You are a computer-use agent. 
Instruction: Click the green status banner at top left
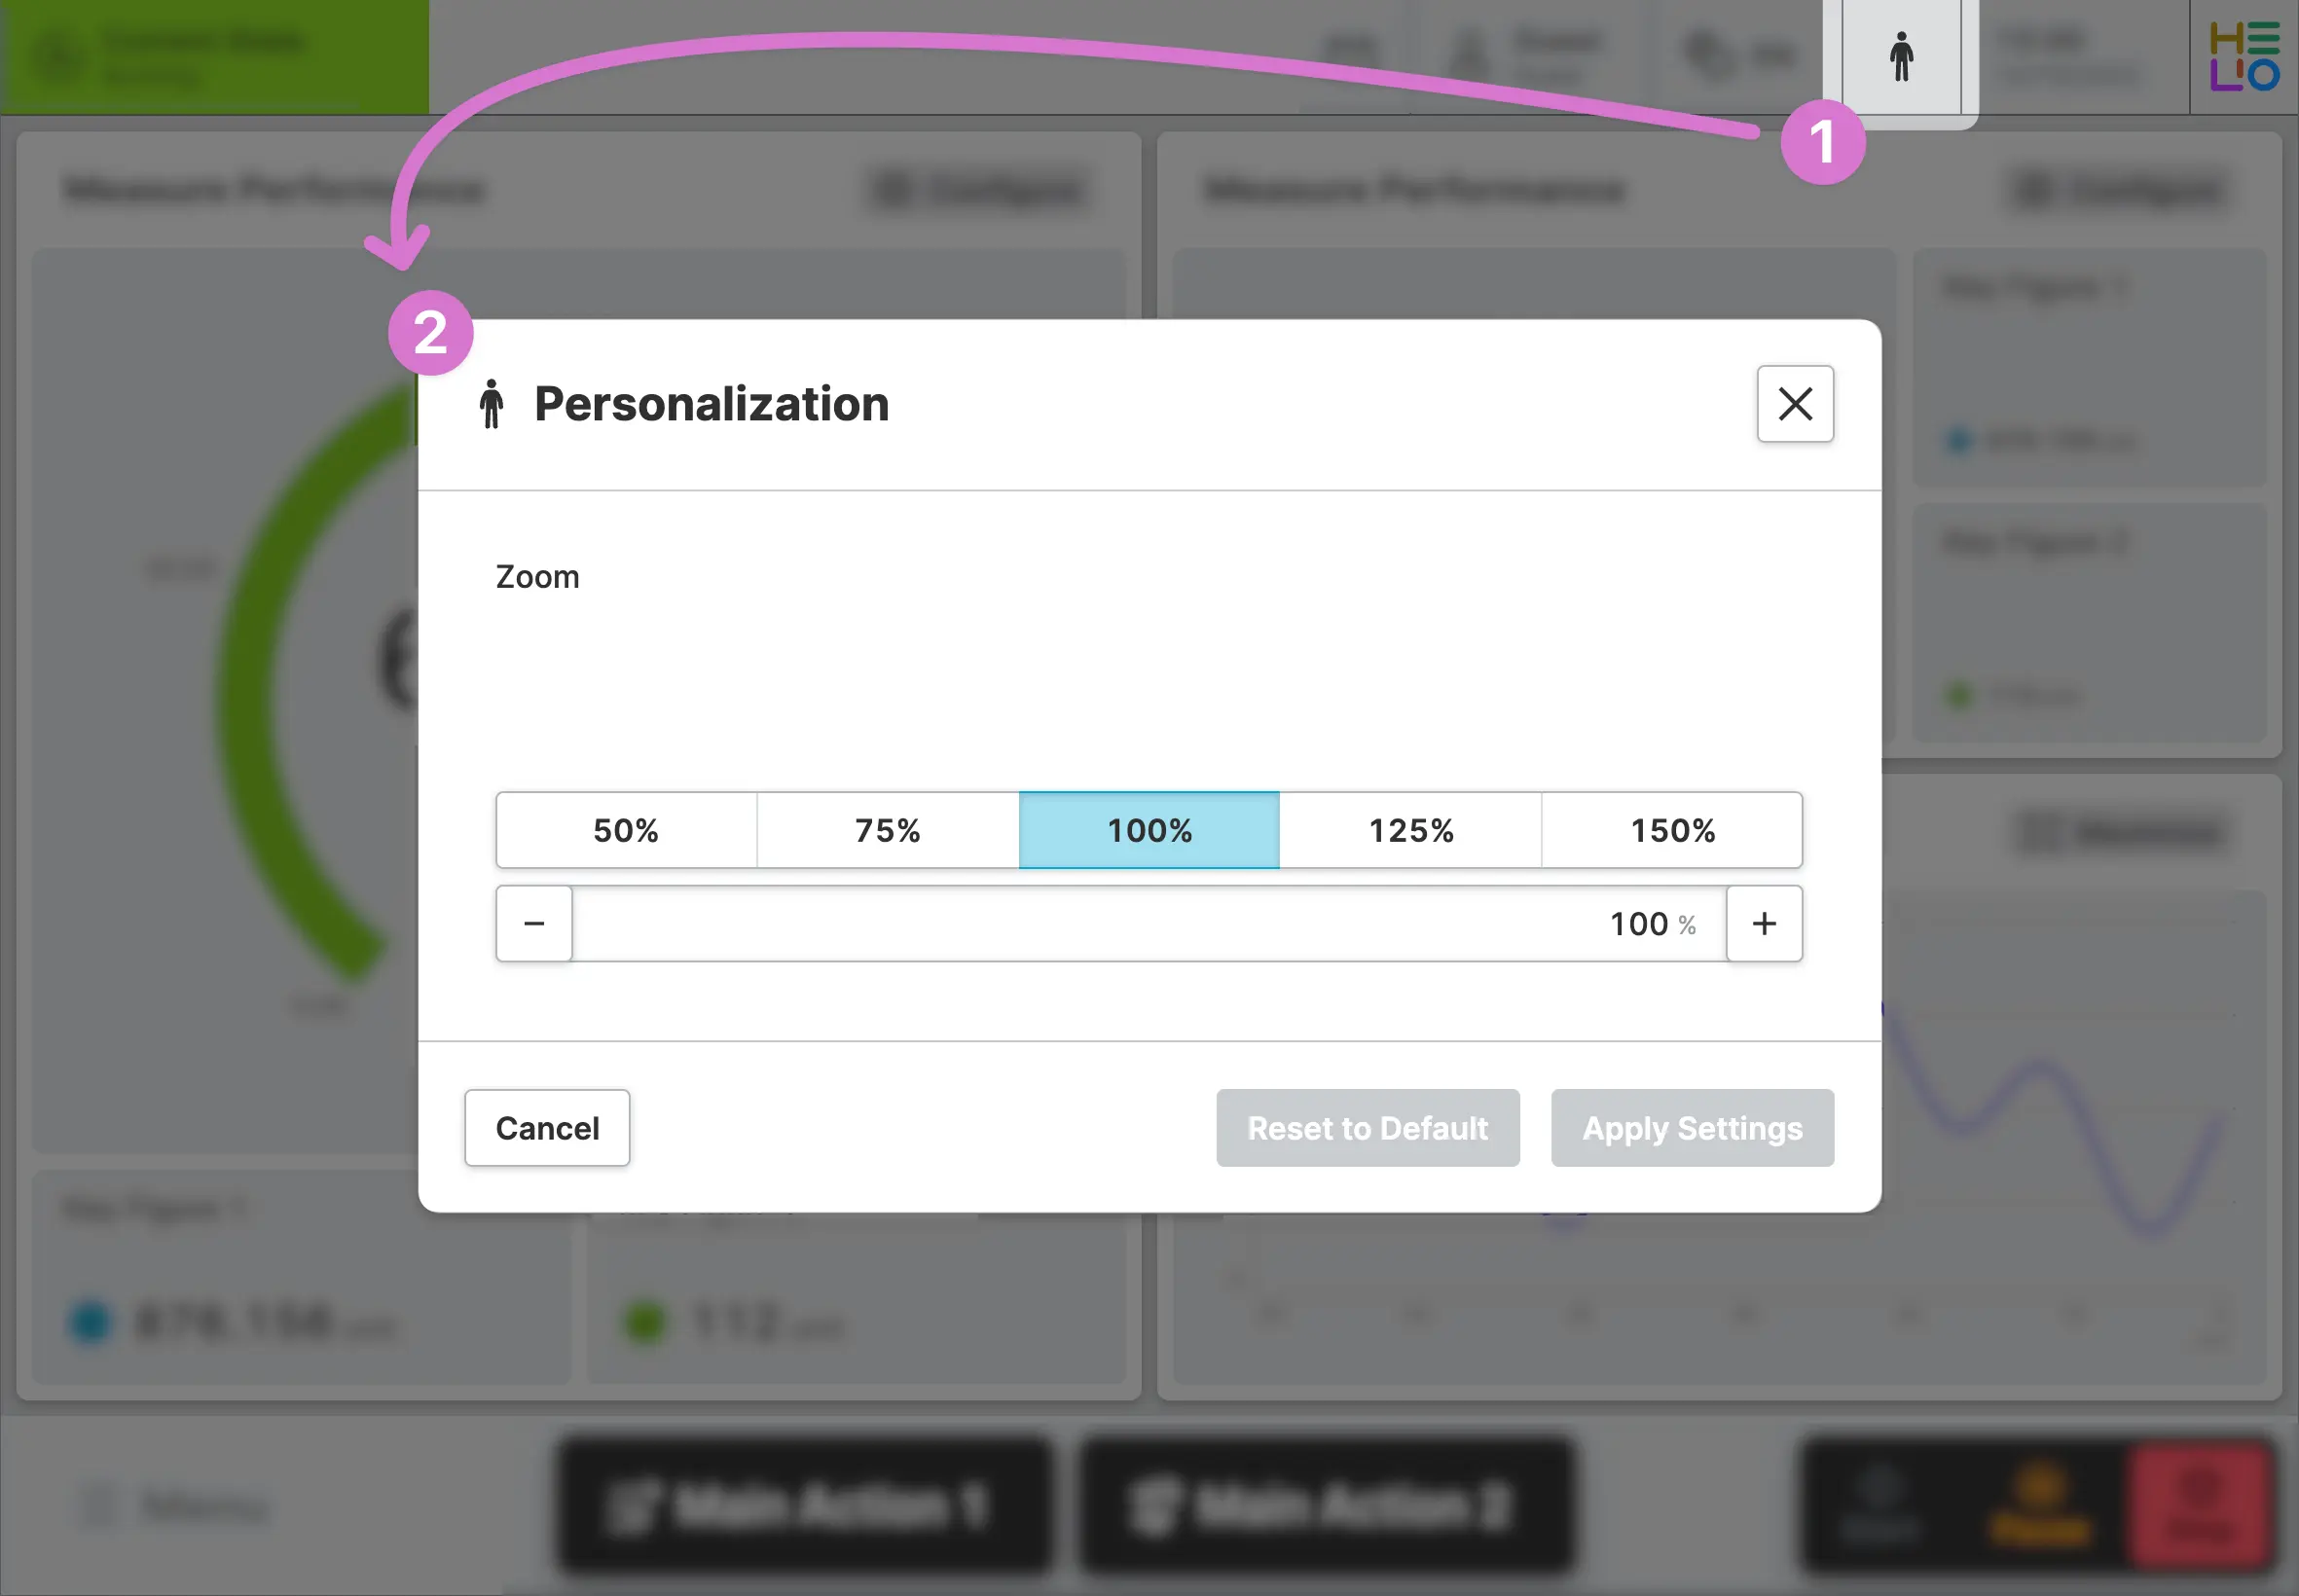click(x=214, y=57)
